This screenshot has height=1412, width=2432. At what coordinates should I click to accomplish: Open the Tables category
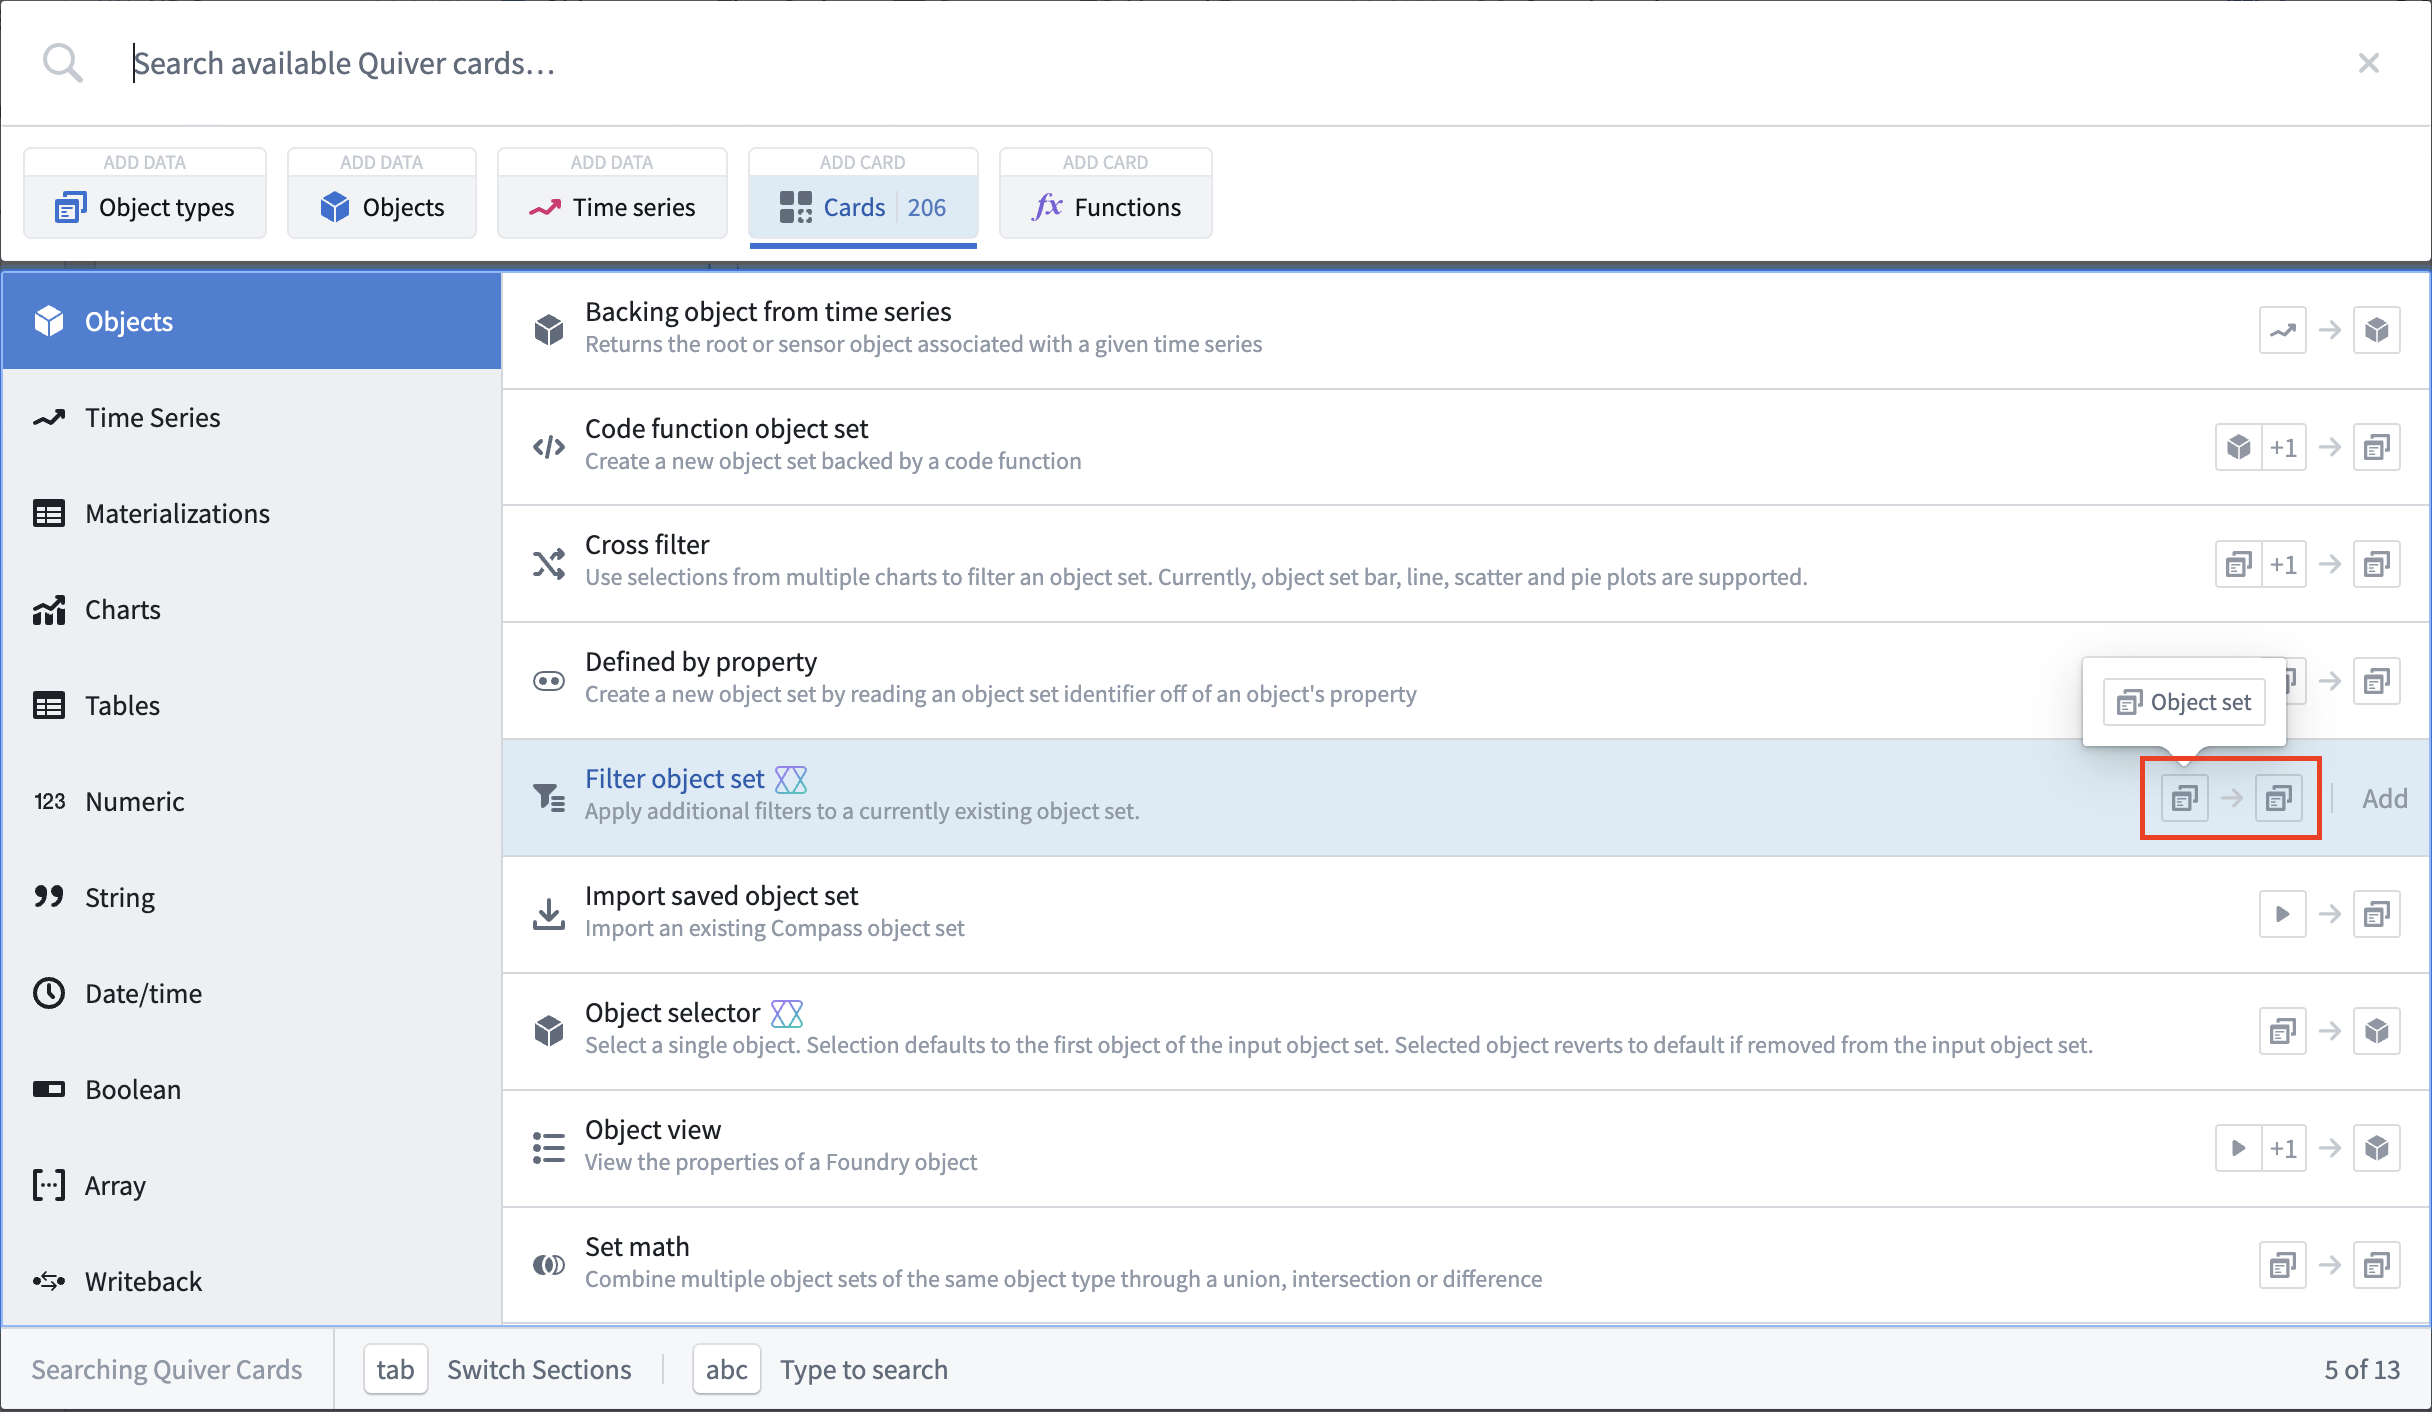pyautogui.click(x=252, y=705)
